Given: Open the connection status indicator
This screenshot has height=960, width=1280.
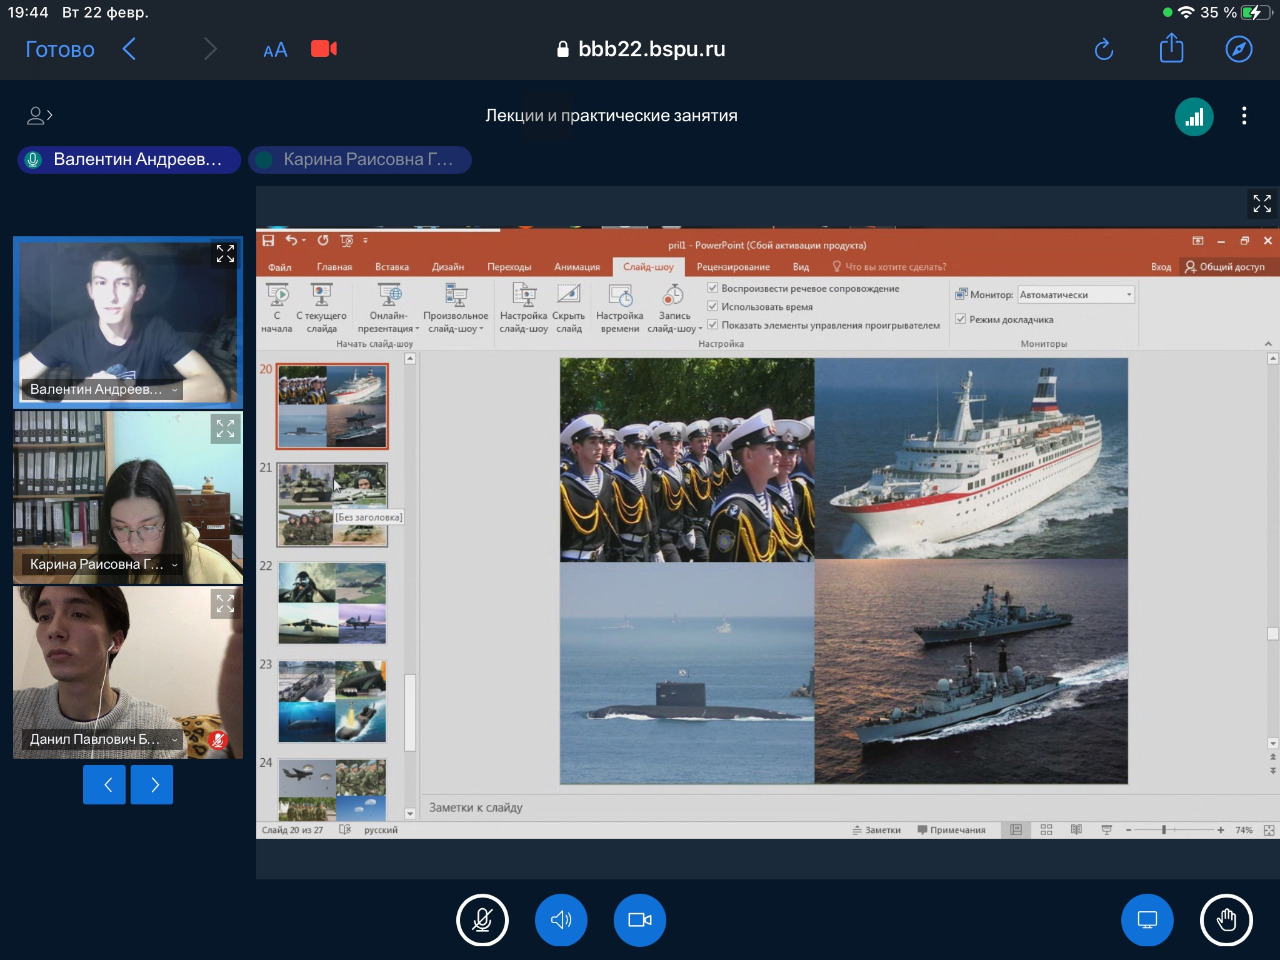Looking at the screenshot, I should [1194, 117].
